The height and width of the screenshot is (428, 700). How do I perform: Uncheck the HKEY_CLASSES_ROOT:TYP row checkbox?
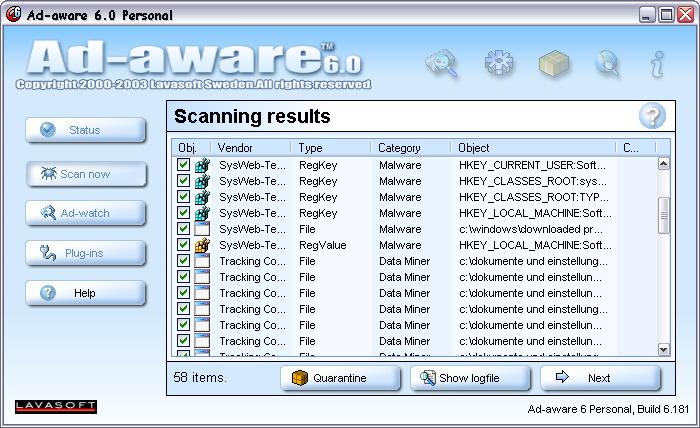(183, 197)
